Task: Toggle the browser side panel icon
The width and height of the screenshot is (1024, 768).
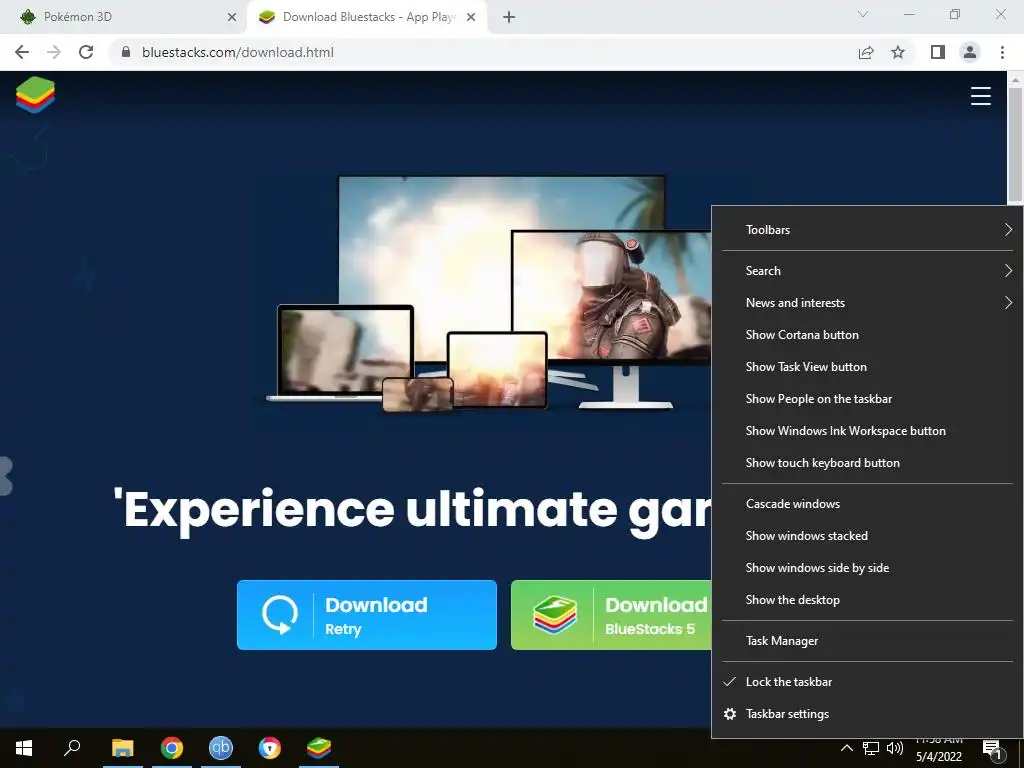Action: [x=938, y=52]
